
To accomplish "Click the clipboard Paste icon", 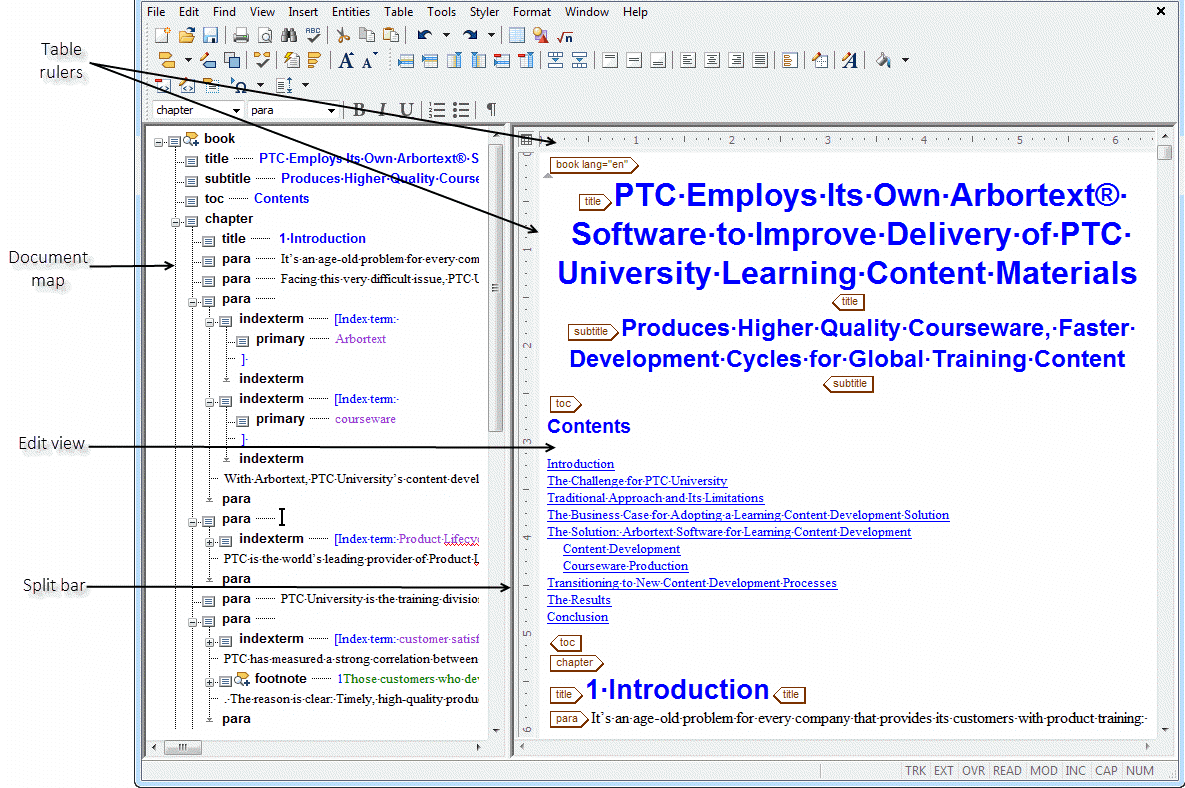I will 391,36.
